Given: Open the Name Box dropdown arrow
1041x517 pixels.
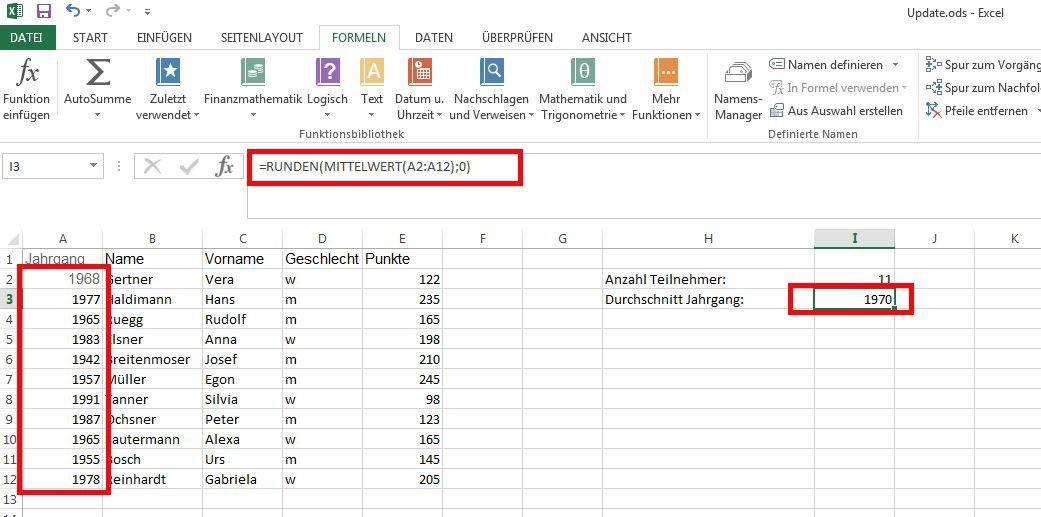Looking at the screenshot, I should [94, 167].
